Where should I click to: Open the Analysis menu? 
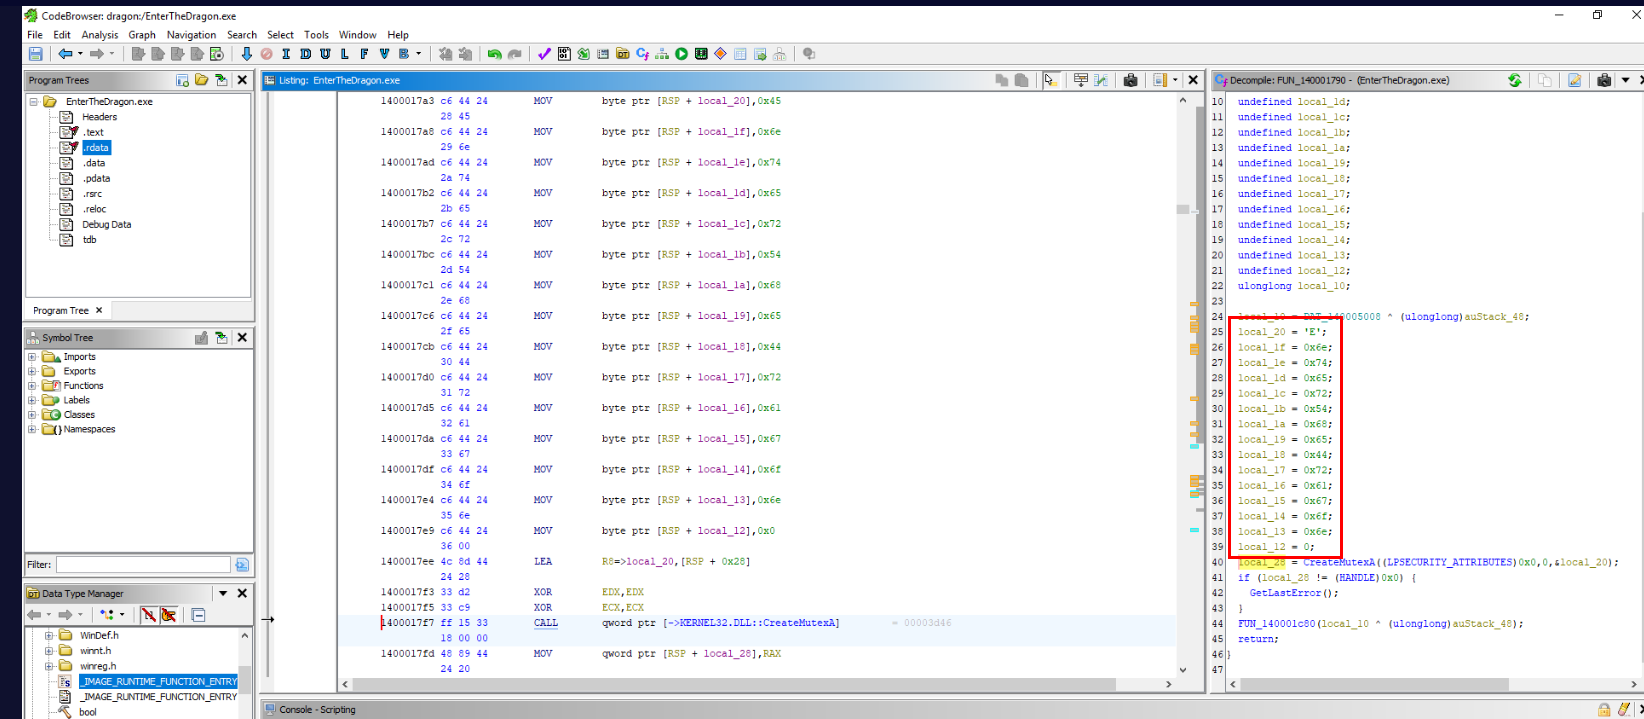tap(100, 35)
